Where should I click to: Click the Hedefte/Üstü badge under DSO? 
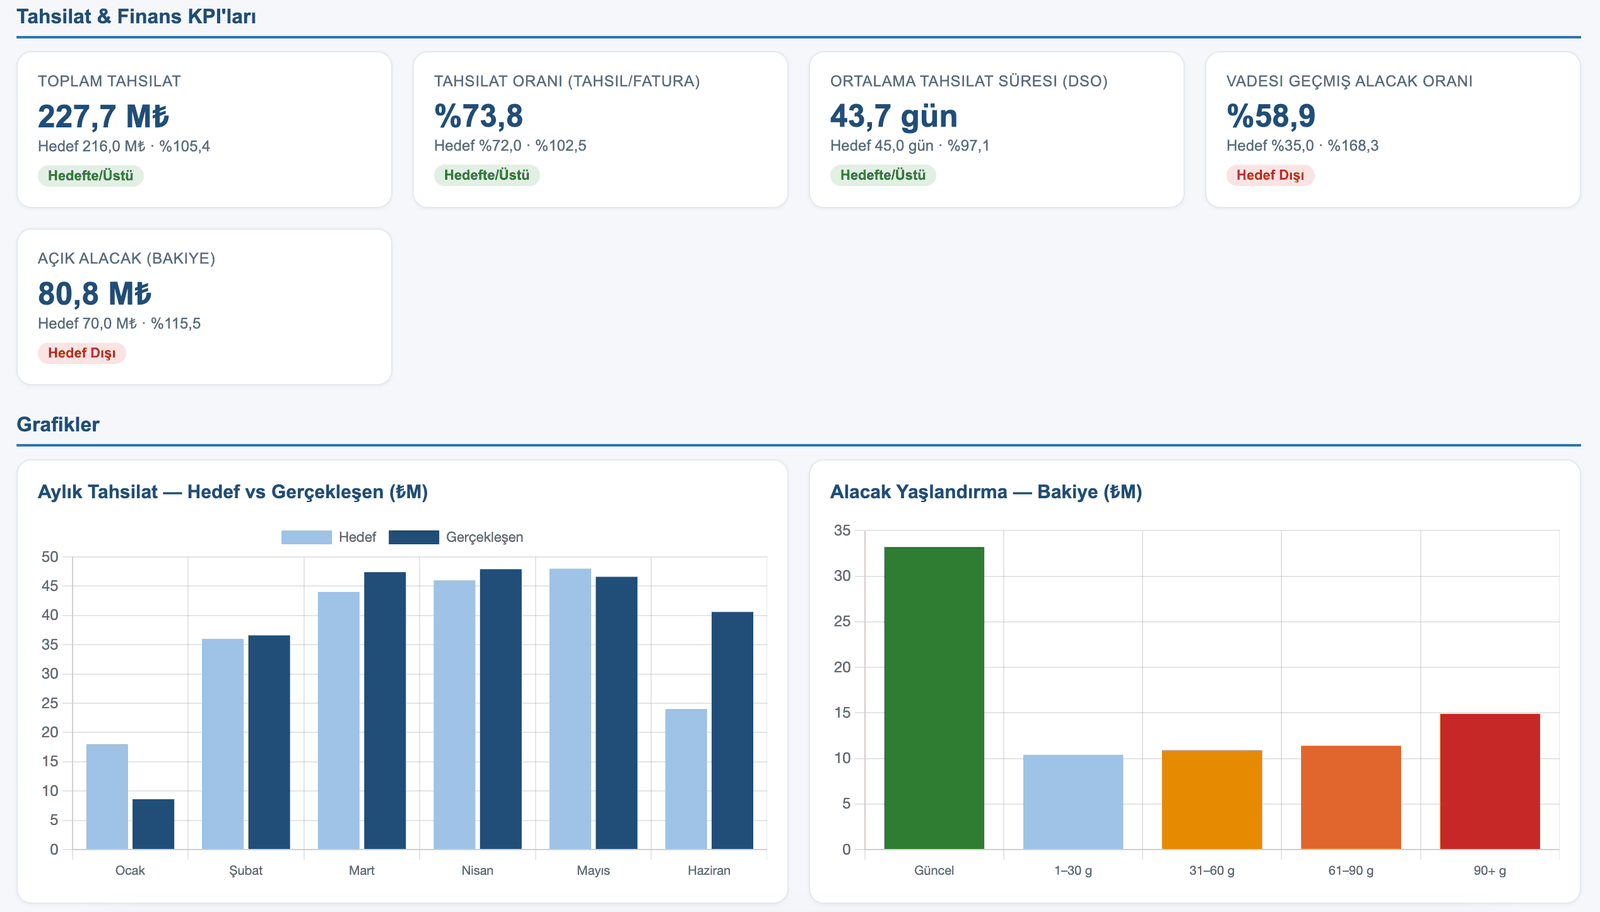point(883,175)
